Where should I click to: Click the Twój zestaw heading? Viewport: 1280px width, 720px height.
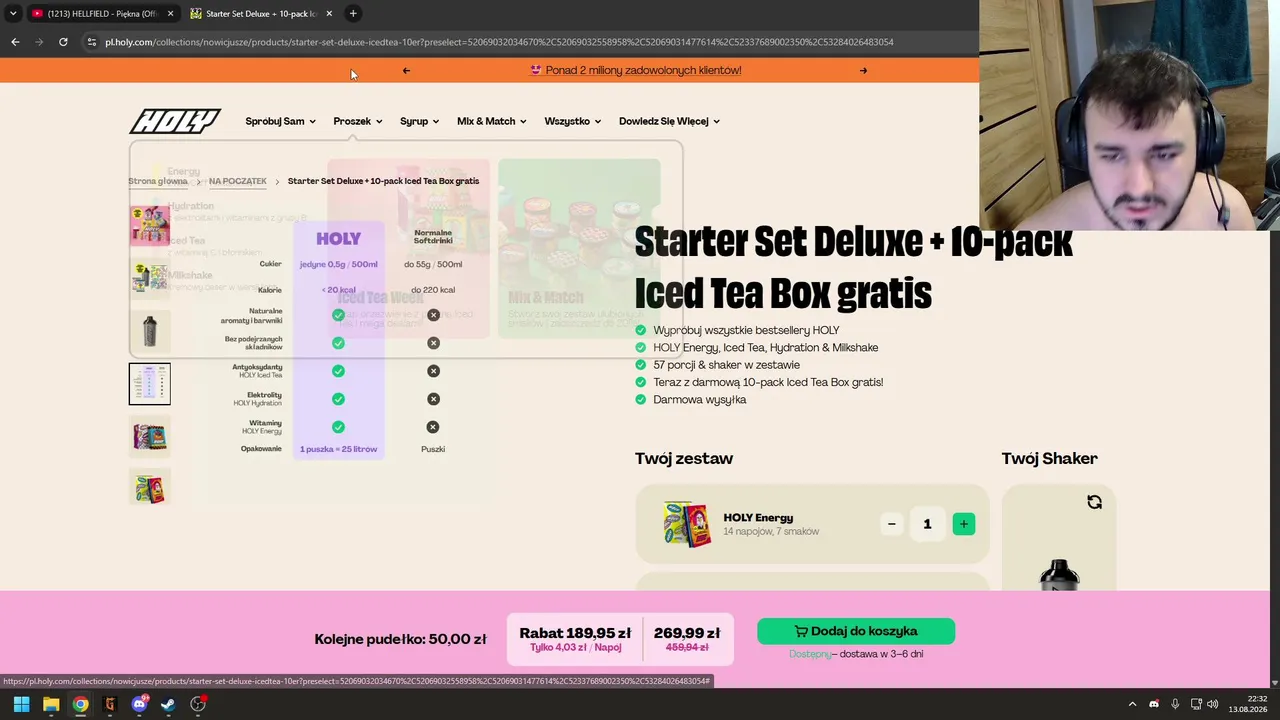point(684,458)
